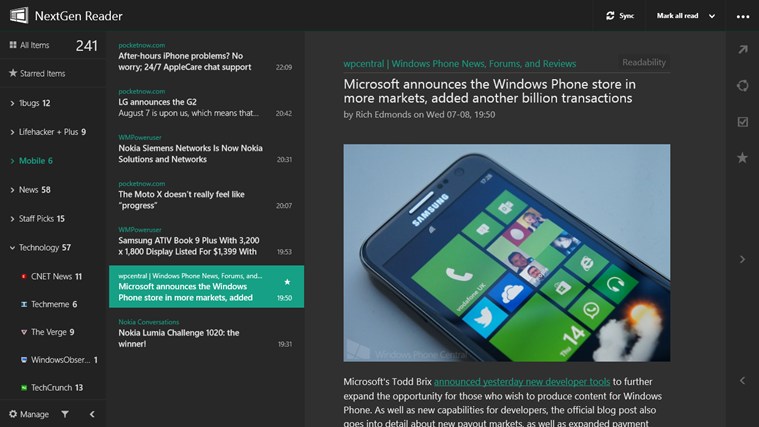Follow 'announced yesterday new developer tools' link
Screen dimensions: 759x427
point(522,382)
